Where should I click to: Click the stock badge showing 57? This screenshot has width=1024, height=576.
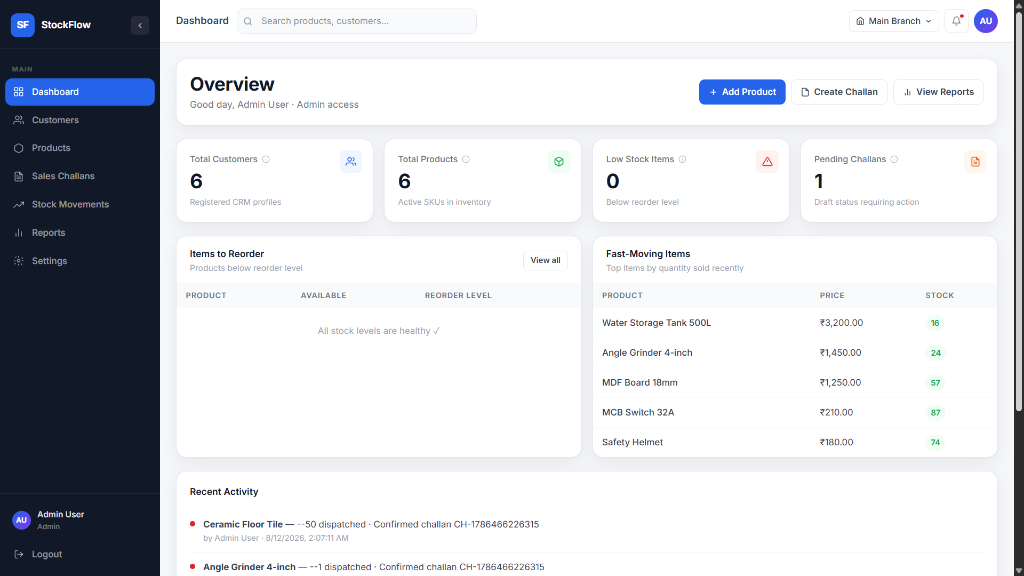pos(935,383)
